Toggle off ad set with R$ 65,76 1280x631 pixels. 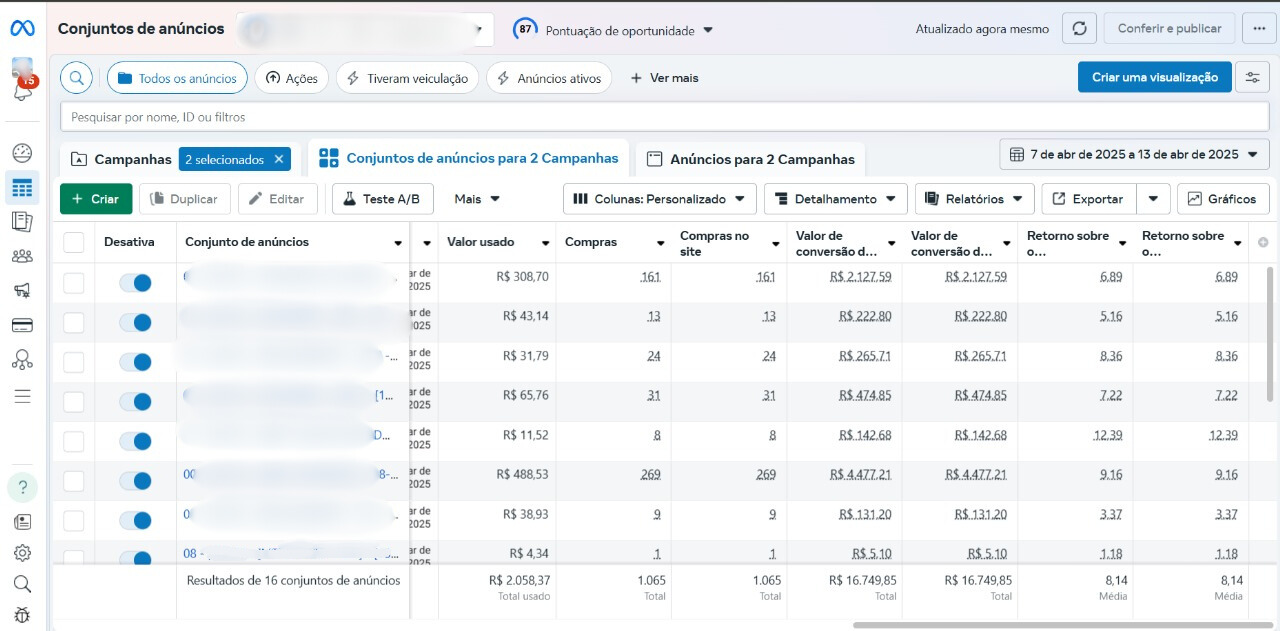coord(135,402)
